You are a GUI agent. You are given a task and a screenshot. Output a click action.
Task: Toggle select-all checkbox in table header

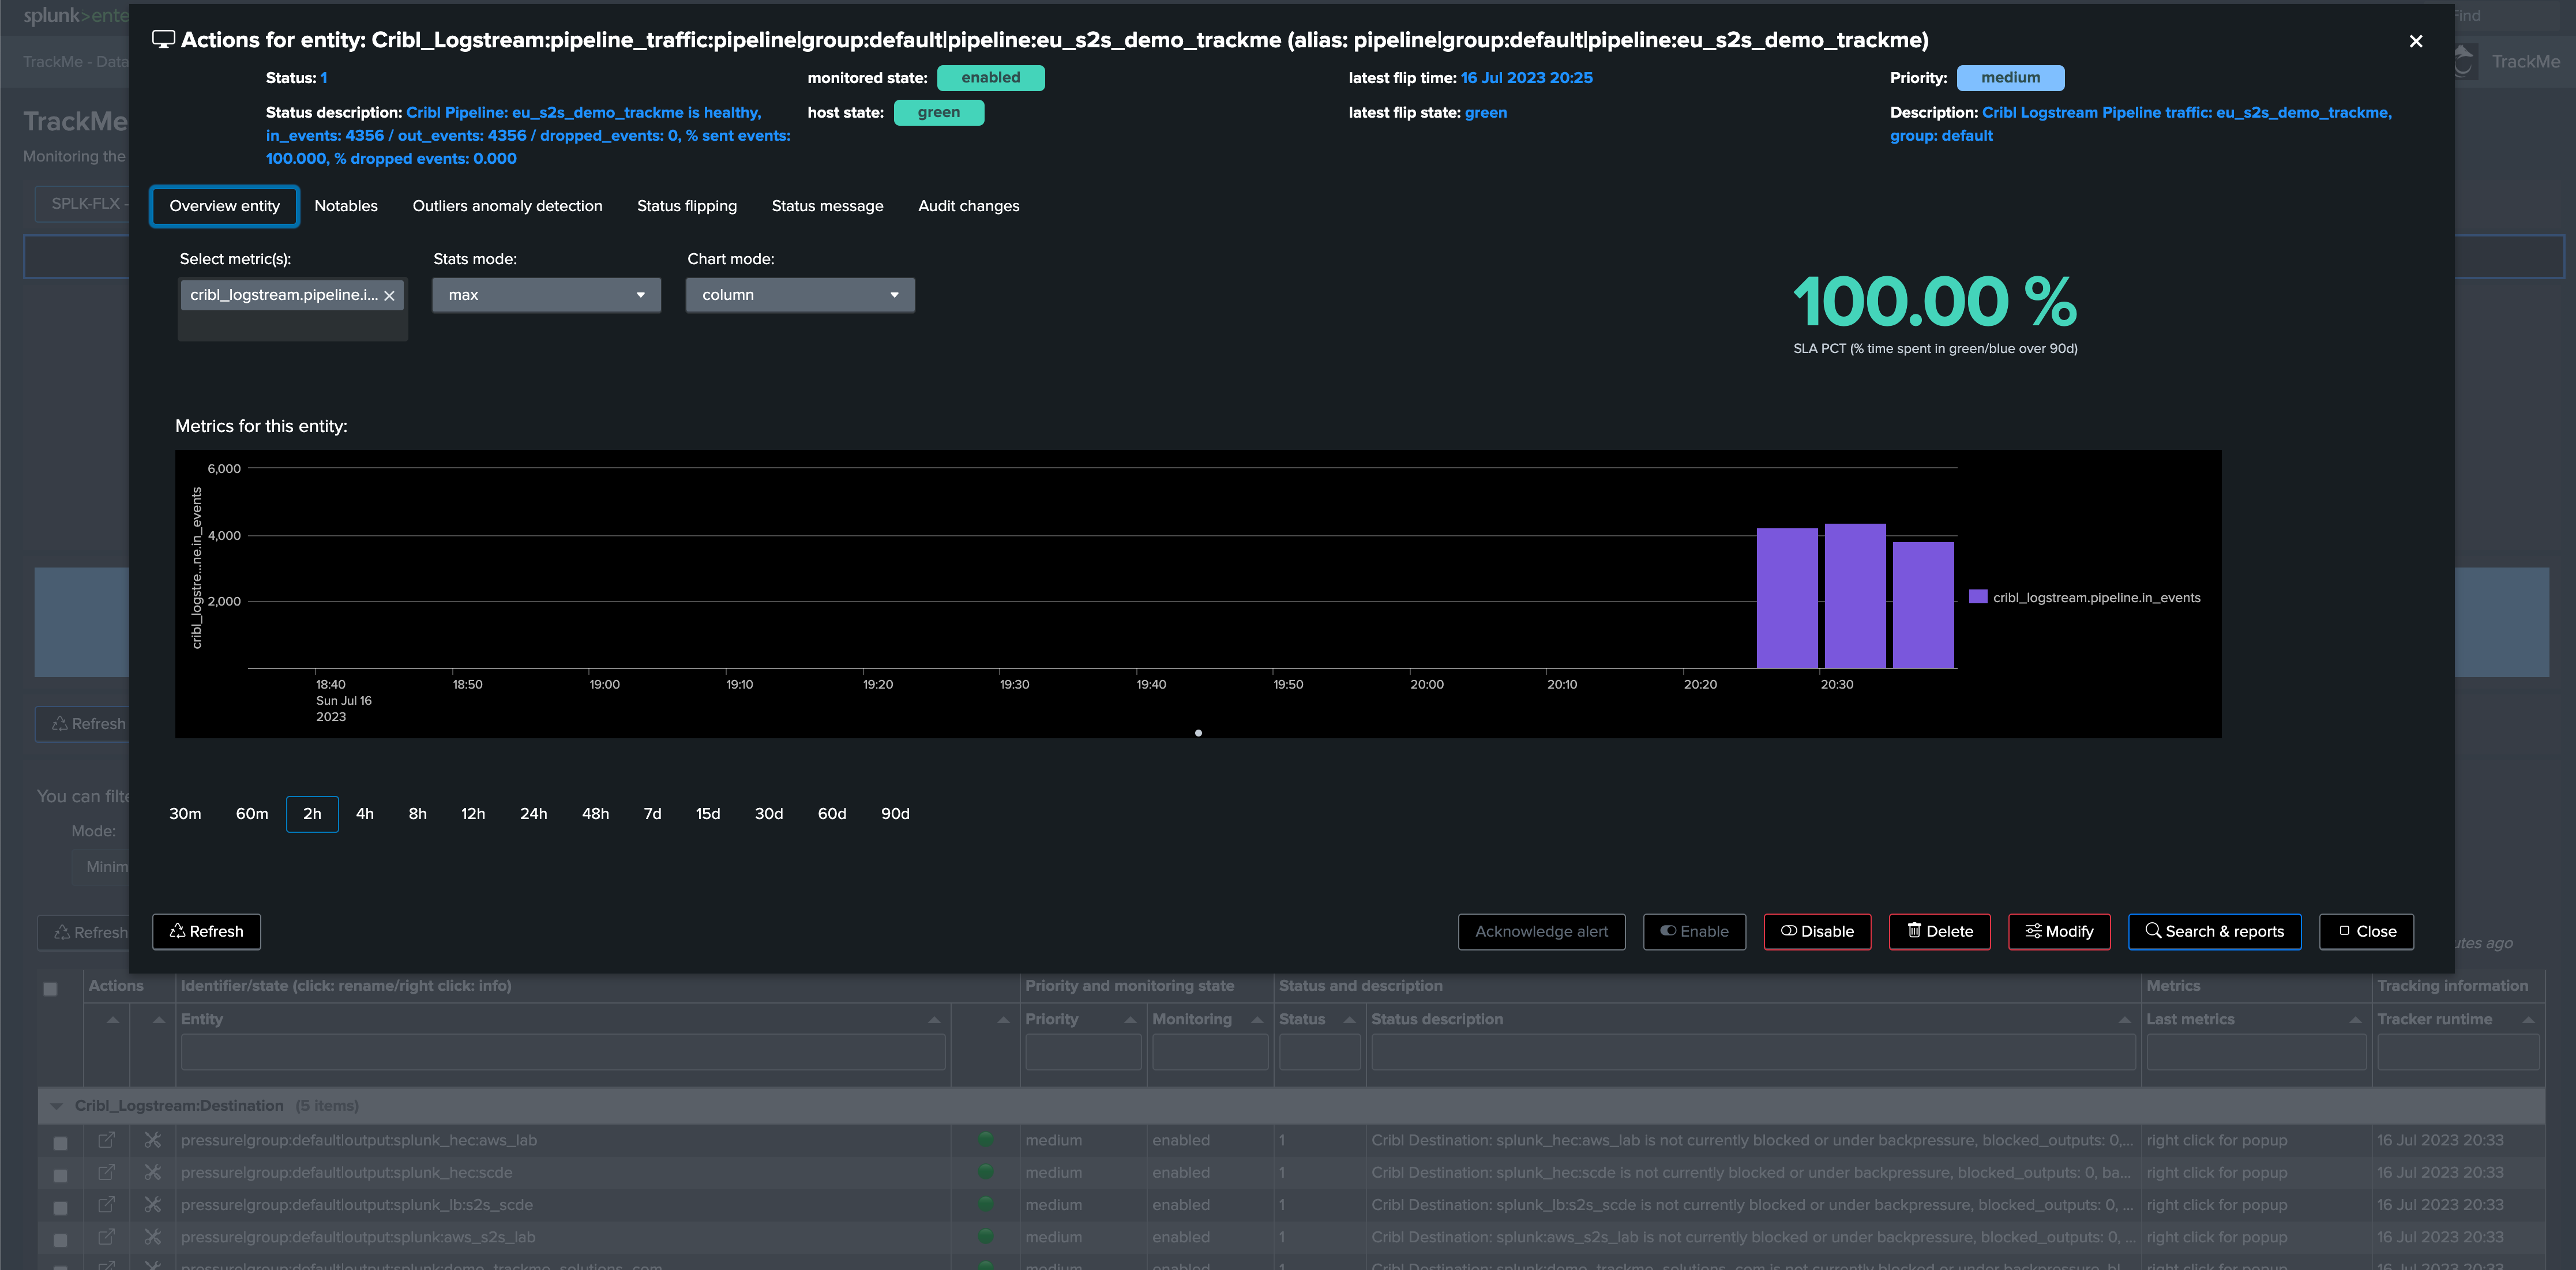point(50,989)
